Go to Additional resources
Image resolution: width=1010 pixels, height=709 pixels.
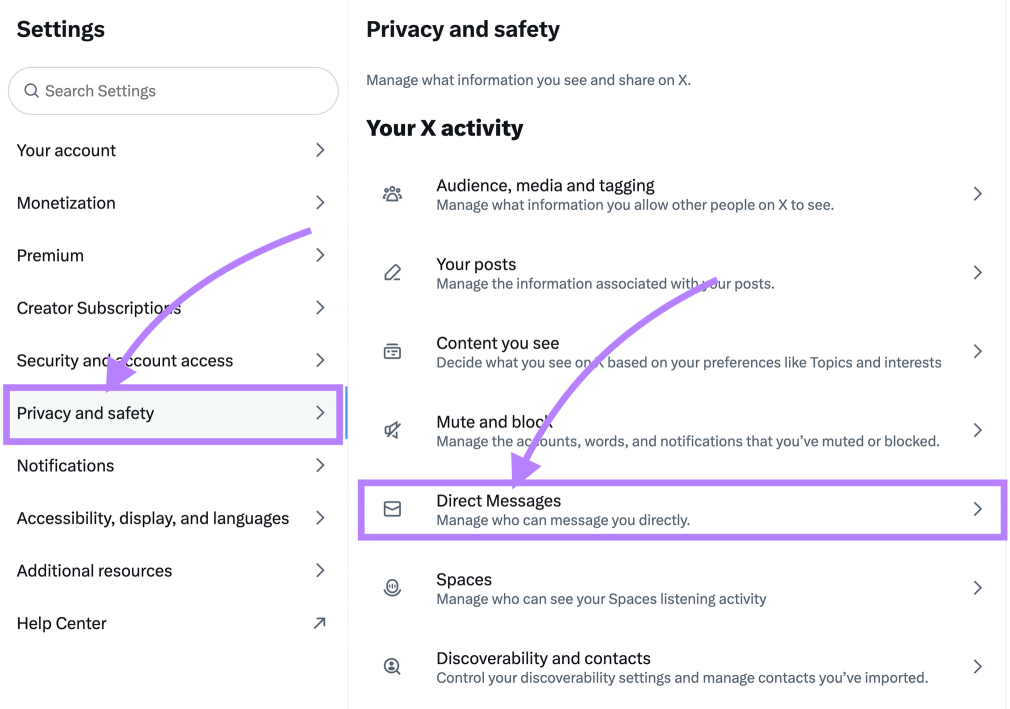click(95, 571)
